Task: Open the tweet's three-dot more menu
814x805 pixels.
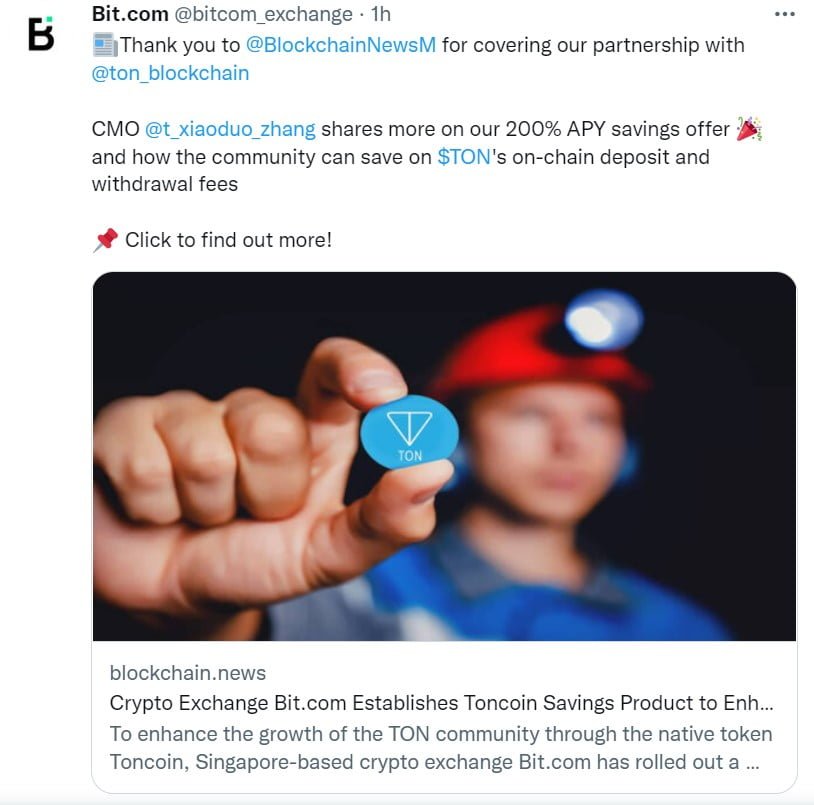Action: pyautogui.click(x=786, y=15)
